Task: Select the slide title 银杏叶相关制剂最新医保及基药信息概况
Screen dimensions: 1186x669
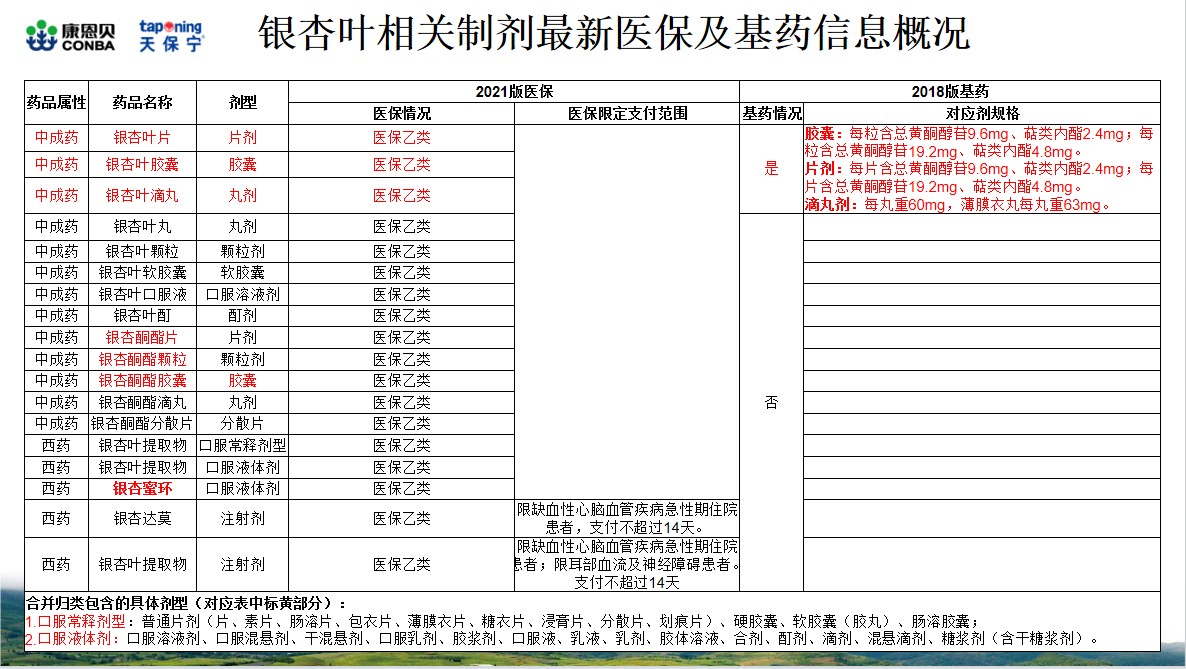Action: pos(613,33)
